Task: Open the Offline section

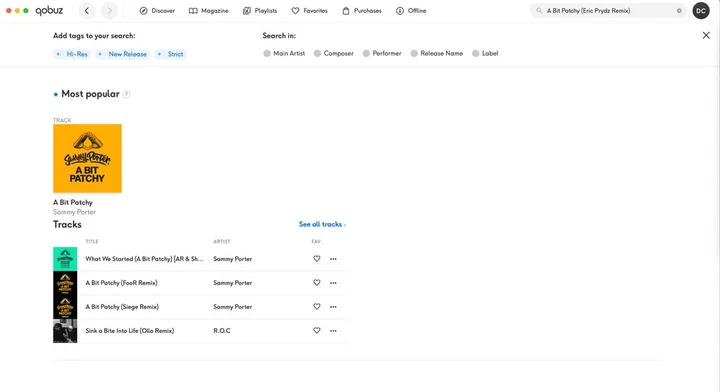Action: click(x=411, y=11)
